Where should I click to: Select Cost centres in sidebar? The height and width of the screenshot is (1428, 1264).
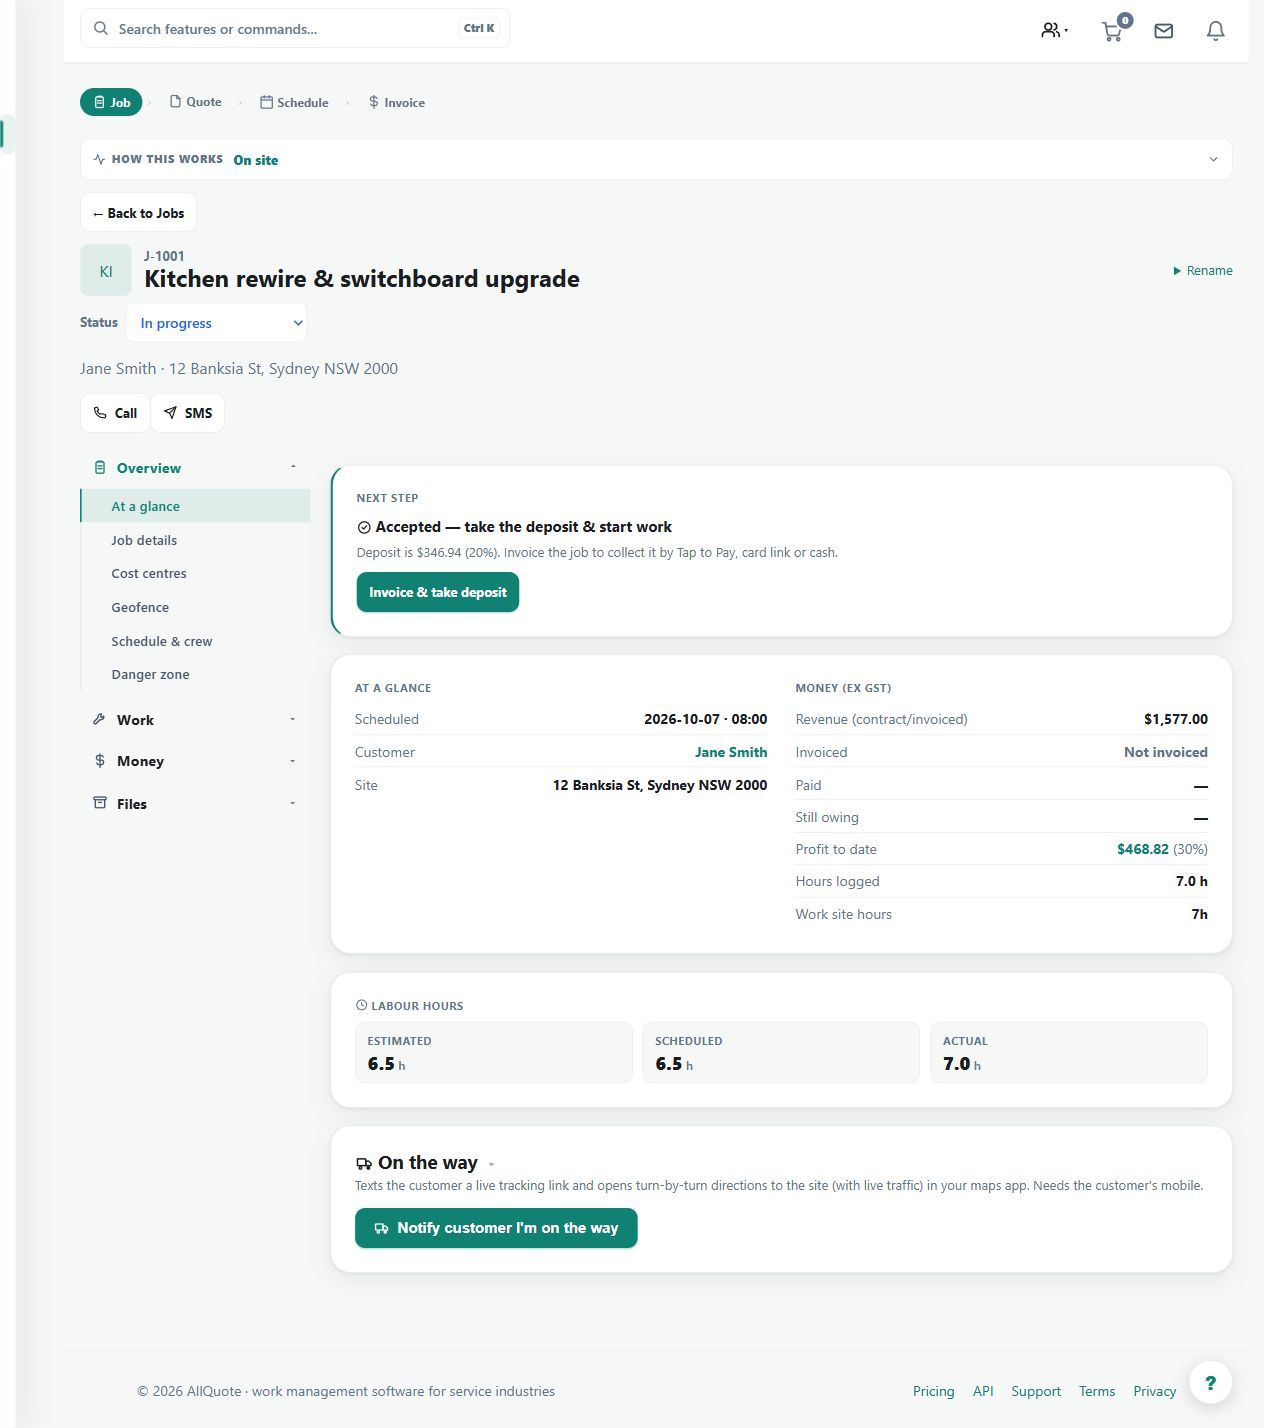[195, 573]
